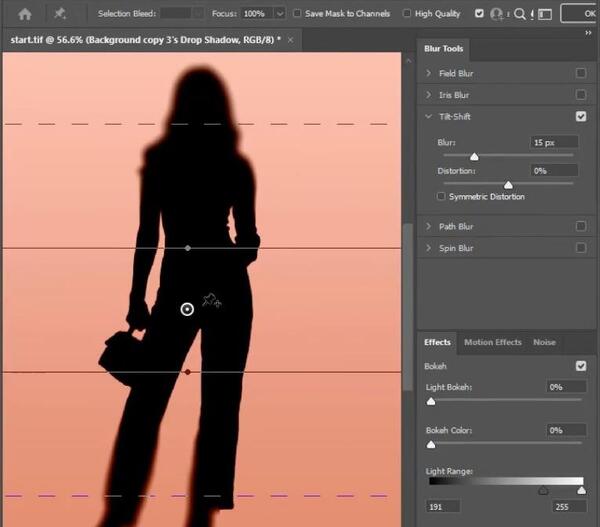Screen dimensions: 600x527
Task: Expand the Iris Blur section
Action: click(x=428, y=95)
